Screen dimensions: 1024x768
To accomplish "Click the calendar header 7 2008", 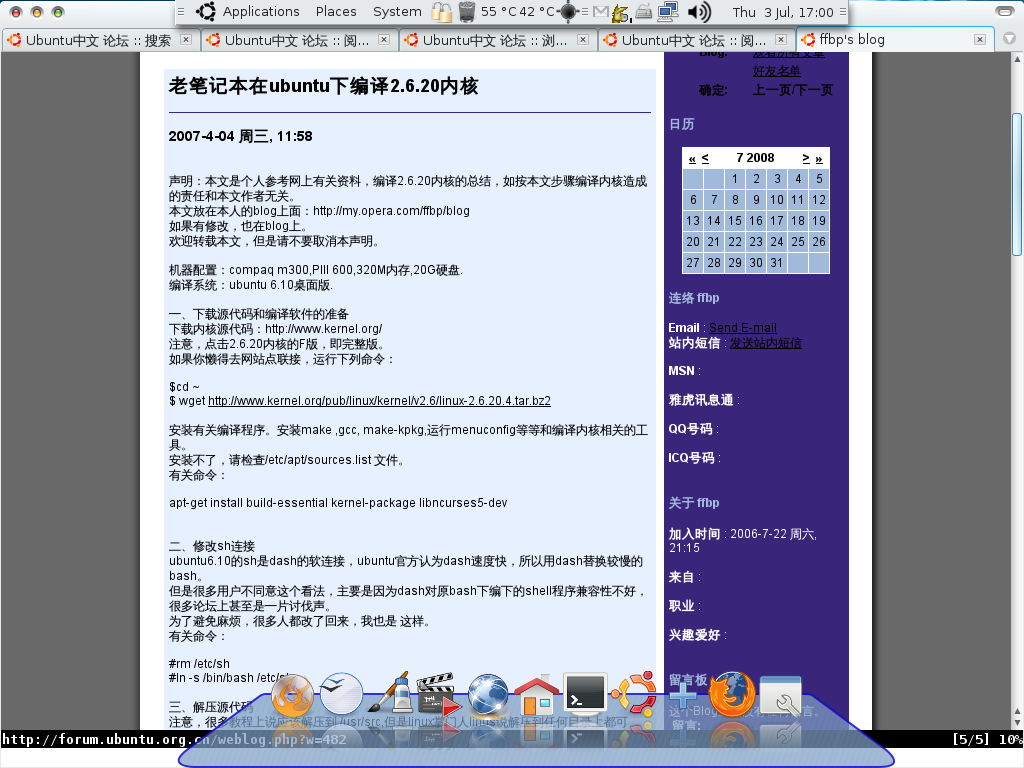I will 755,158.
